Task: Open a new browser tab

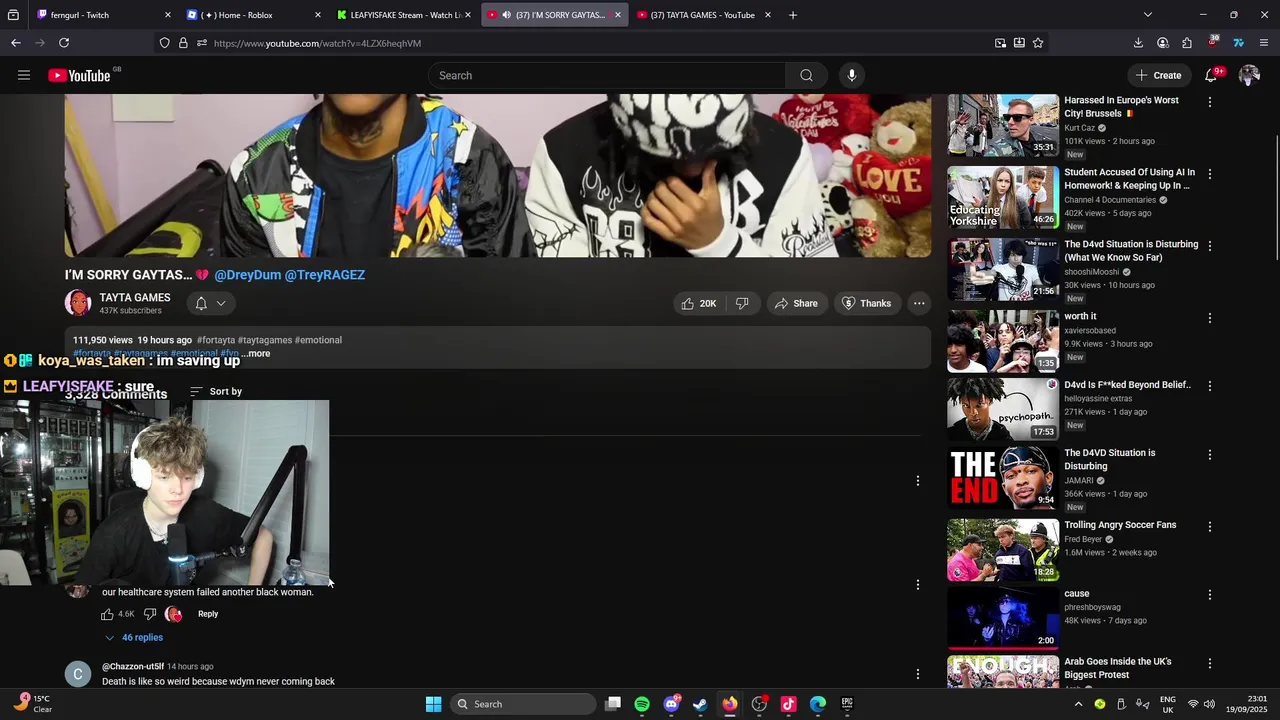Action: (x=793, y=15)
